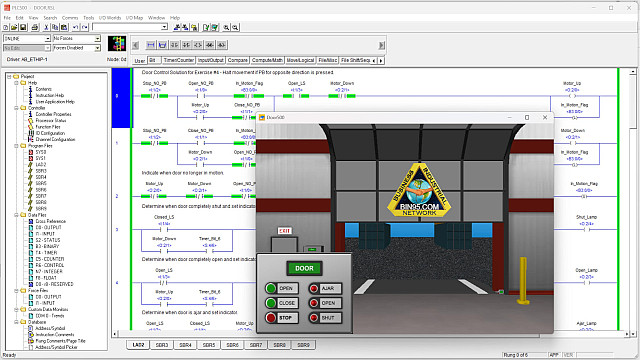Click the Redo arrow icon
The width and height of the screenshot is (640, 360).
coord(84,27)
